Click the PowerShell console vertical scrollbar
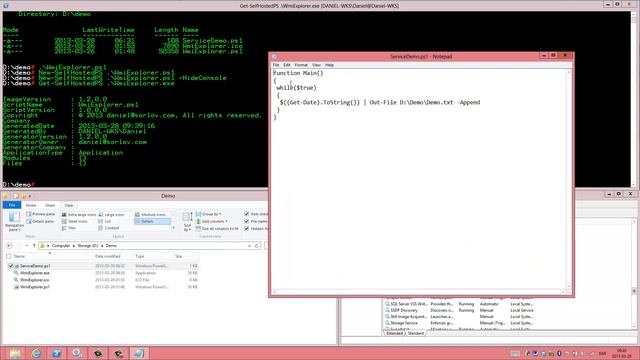640x360 pixels. 634,100
